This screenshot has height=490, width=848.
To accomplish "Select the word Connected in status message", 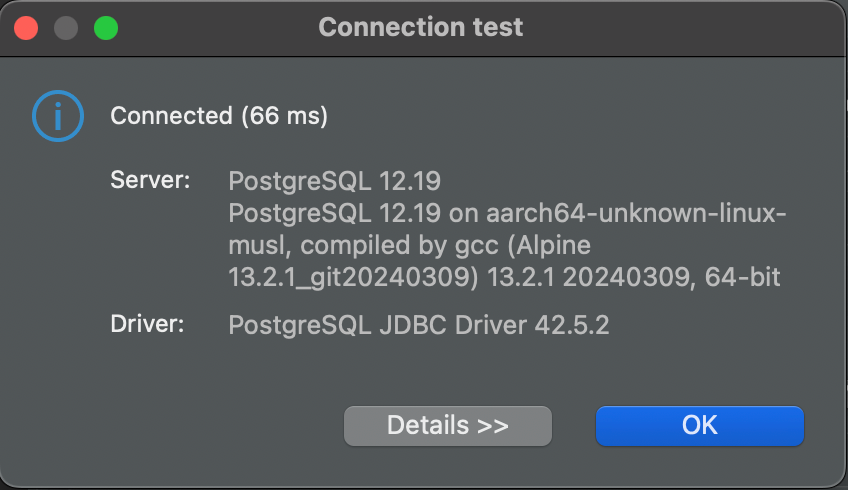I will 171,116.
